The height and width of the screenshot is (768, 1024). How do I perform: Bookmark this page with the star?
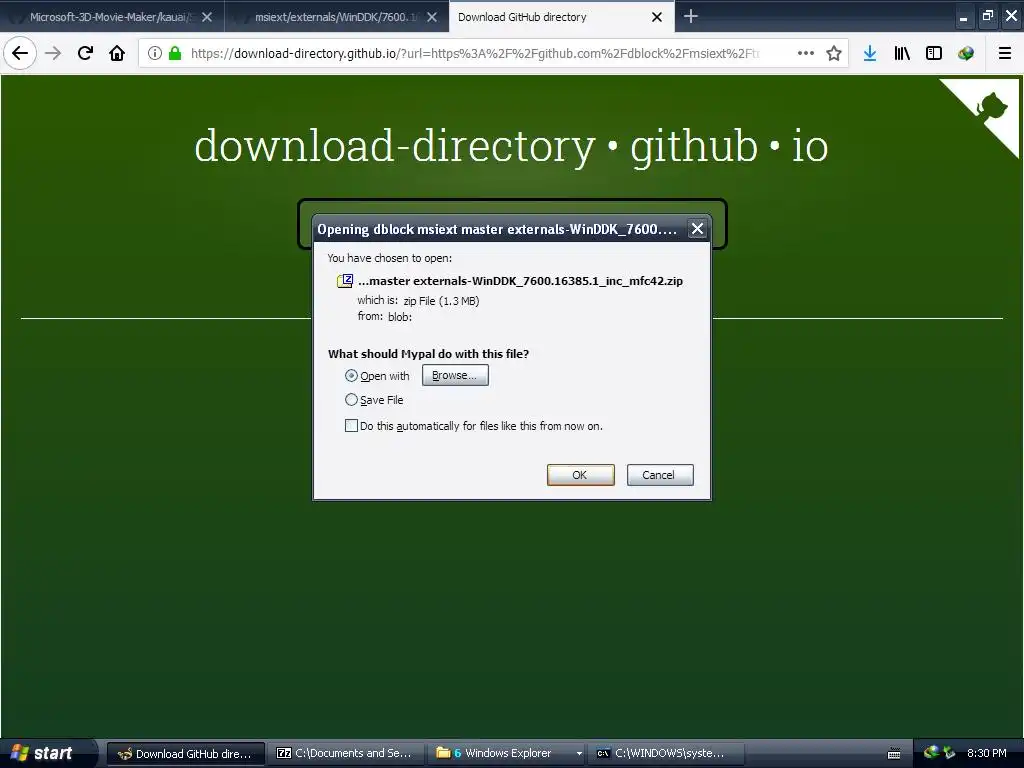833,53
